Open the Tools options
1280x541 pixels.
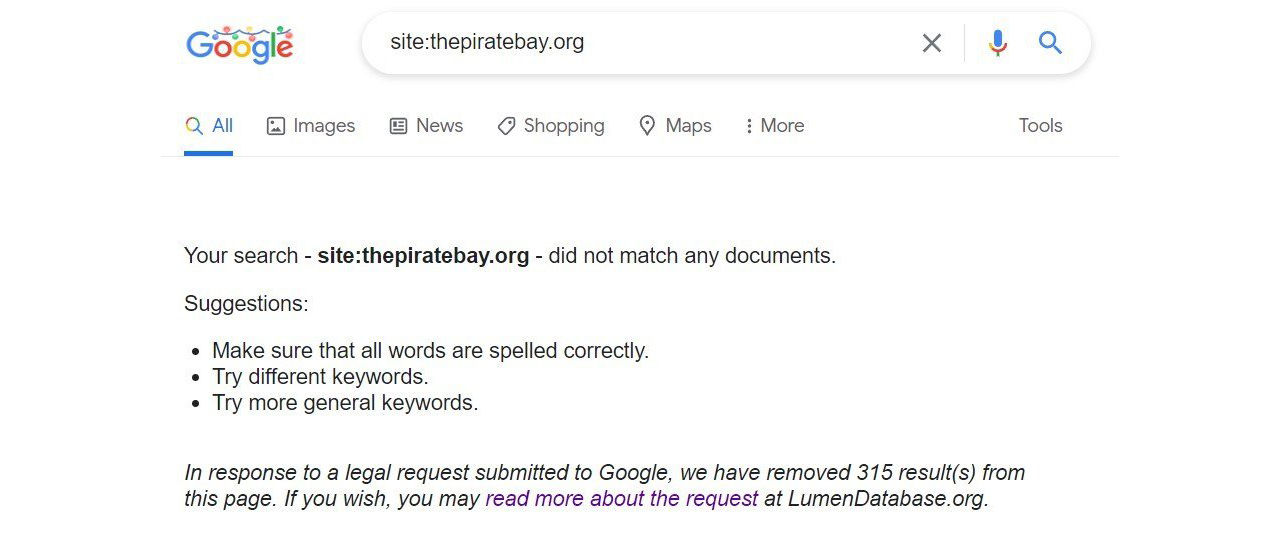tap(1040, 126)
